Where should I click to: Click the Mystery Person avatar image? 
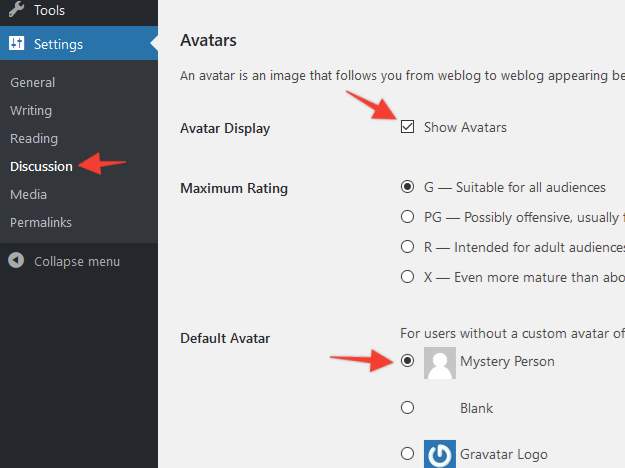click(x=440, y=363)
